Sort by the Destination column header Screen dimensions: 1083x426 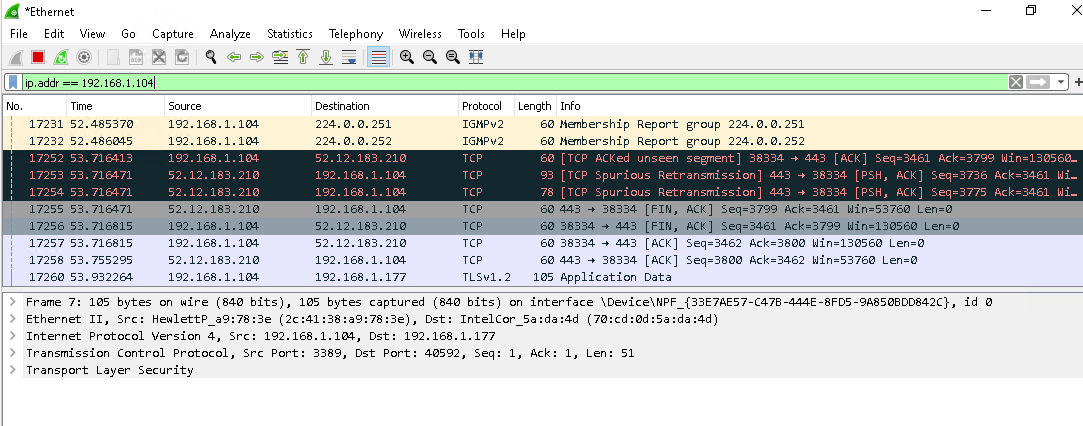pos(385,106)
